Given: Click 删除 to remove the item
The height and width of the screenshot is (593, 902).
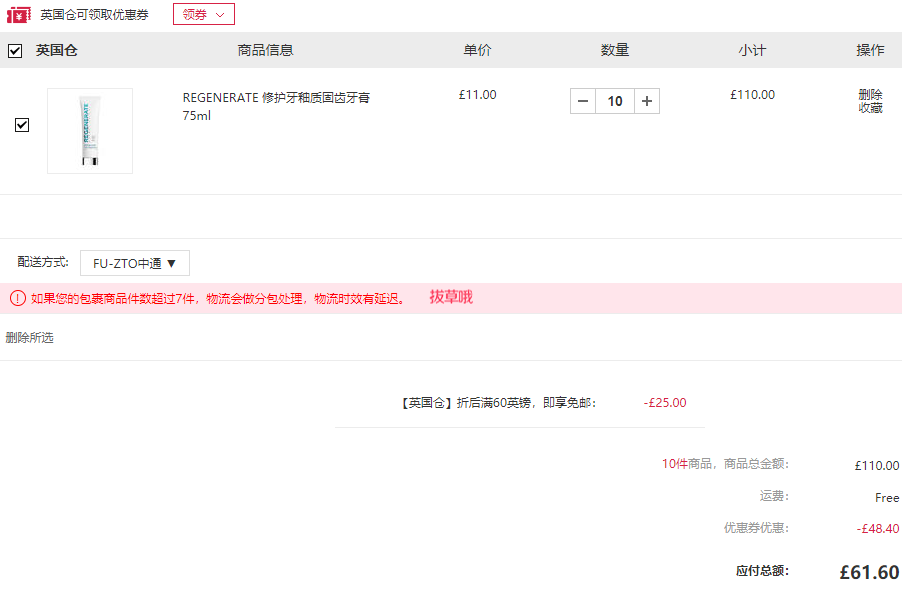Looking at the screenshot, I should click(870, 94).
